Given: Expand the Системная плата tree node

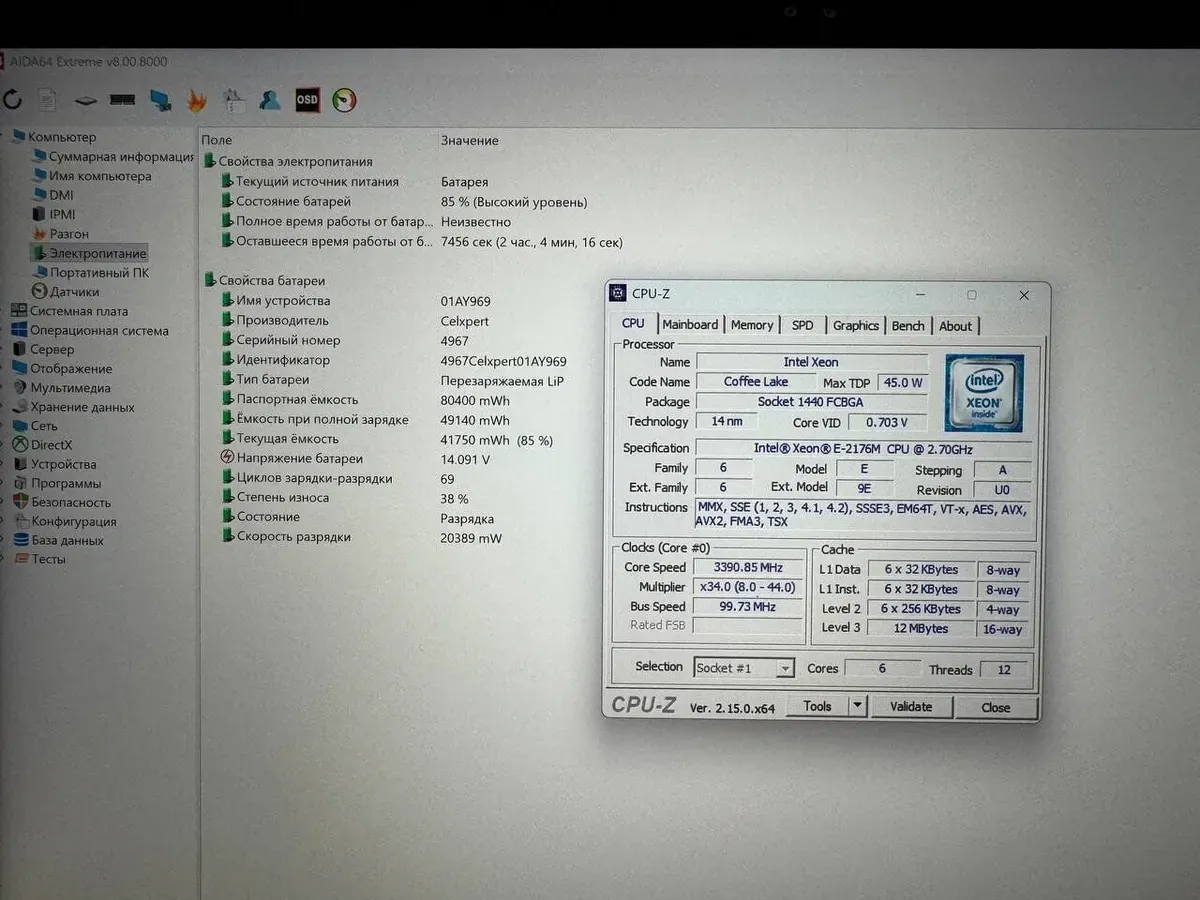Looking at the screenshot, I should pyautogui.click(x=78, y=311).
